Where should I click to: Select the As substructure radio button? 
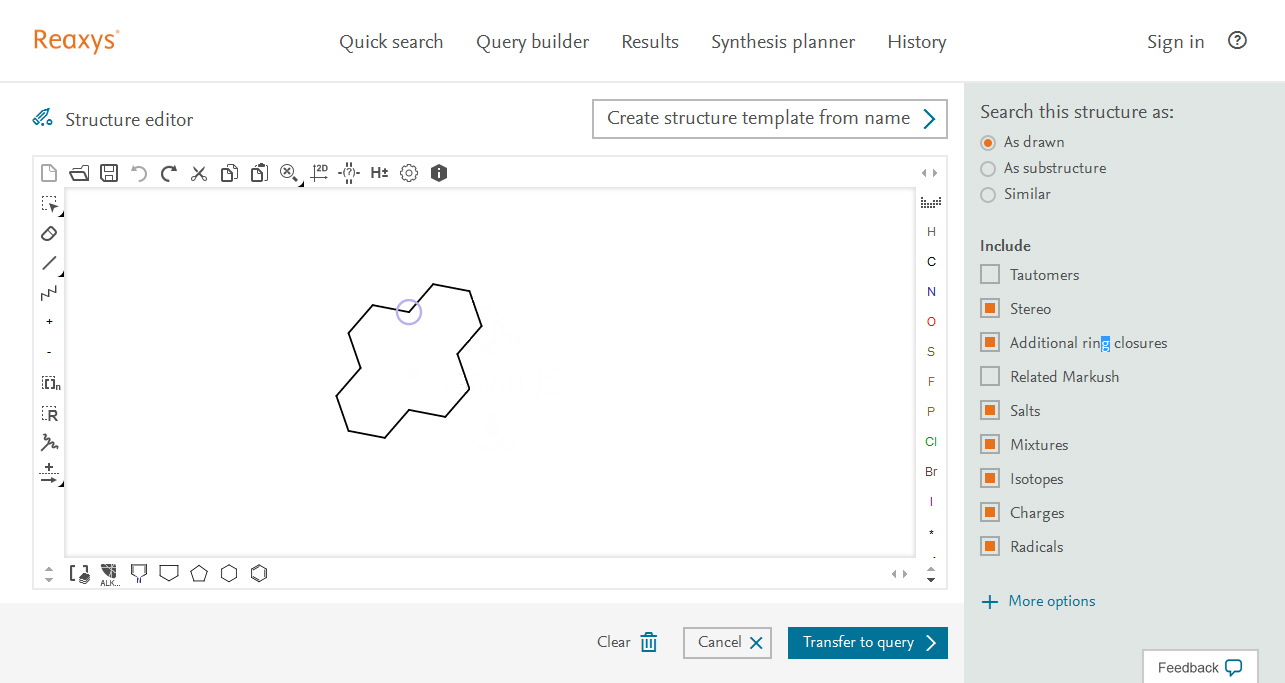(x=988, y=169)
